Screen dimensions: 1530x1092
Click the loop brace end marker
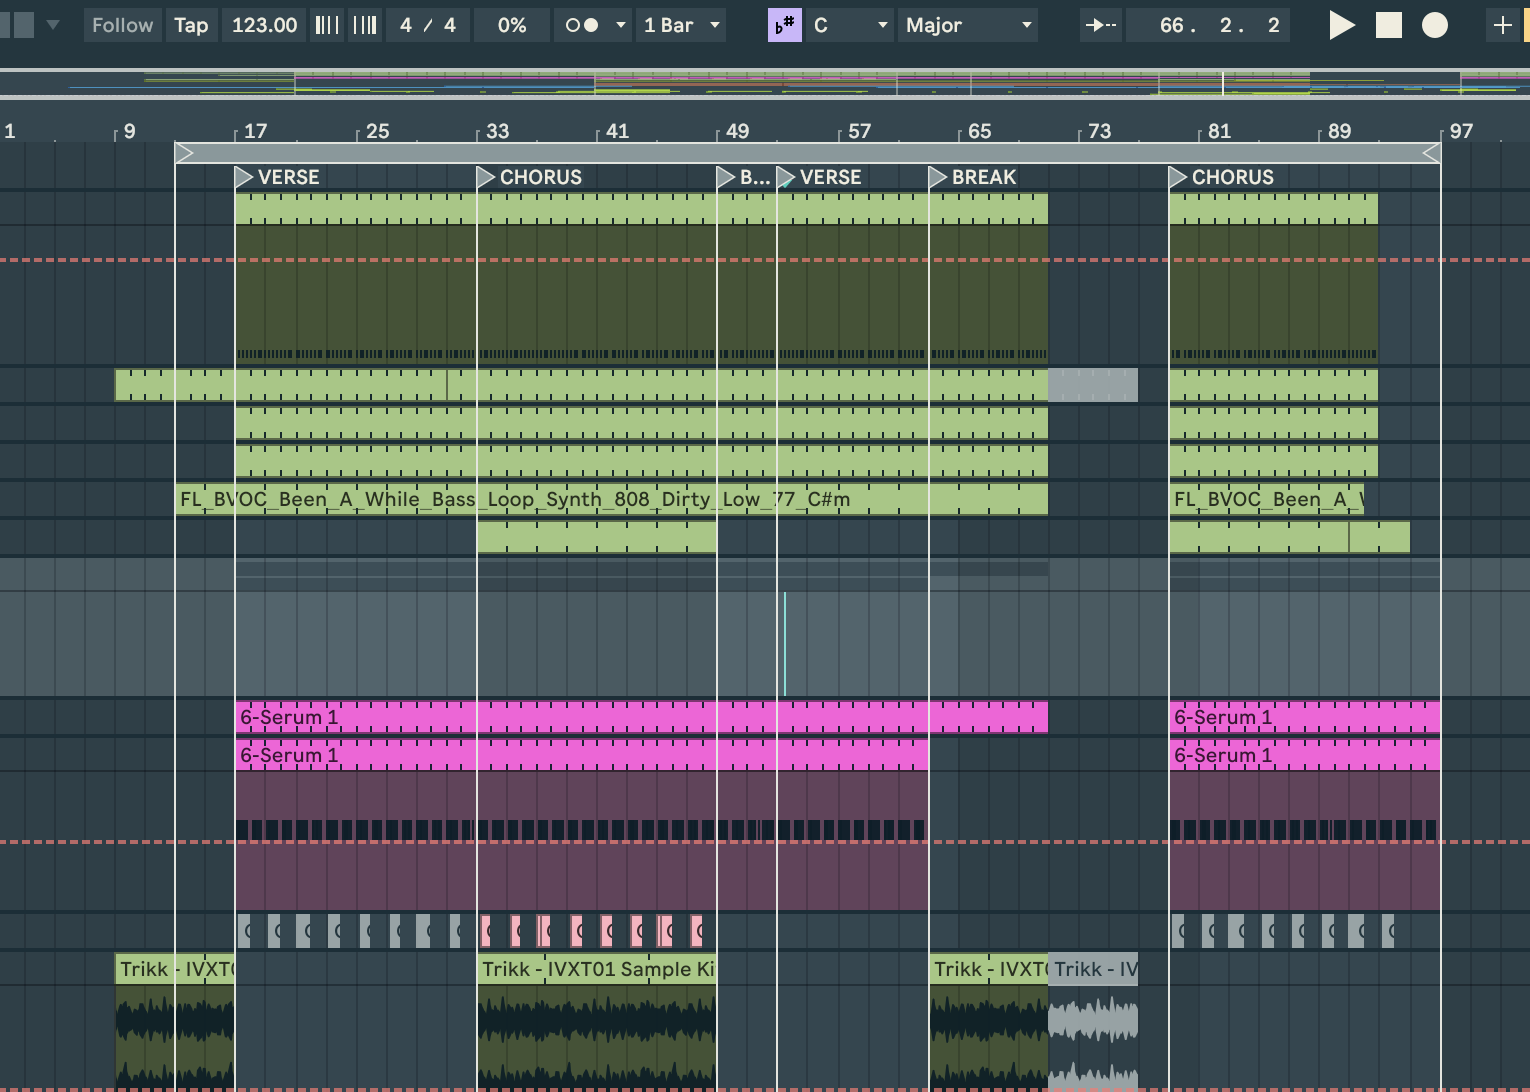1431,152
